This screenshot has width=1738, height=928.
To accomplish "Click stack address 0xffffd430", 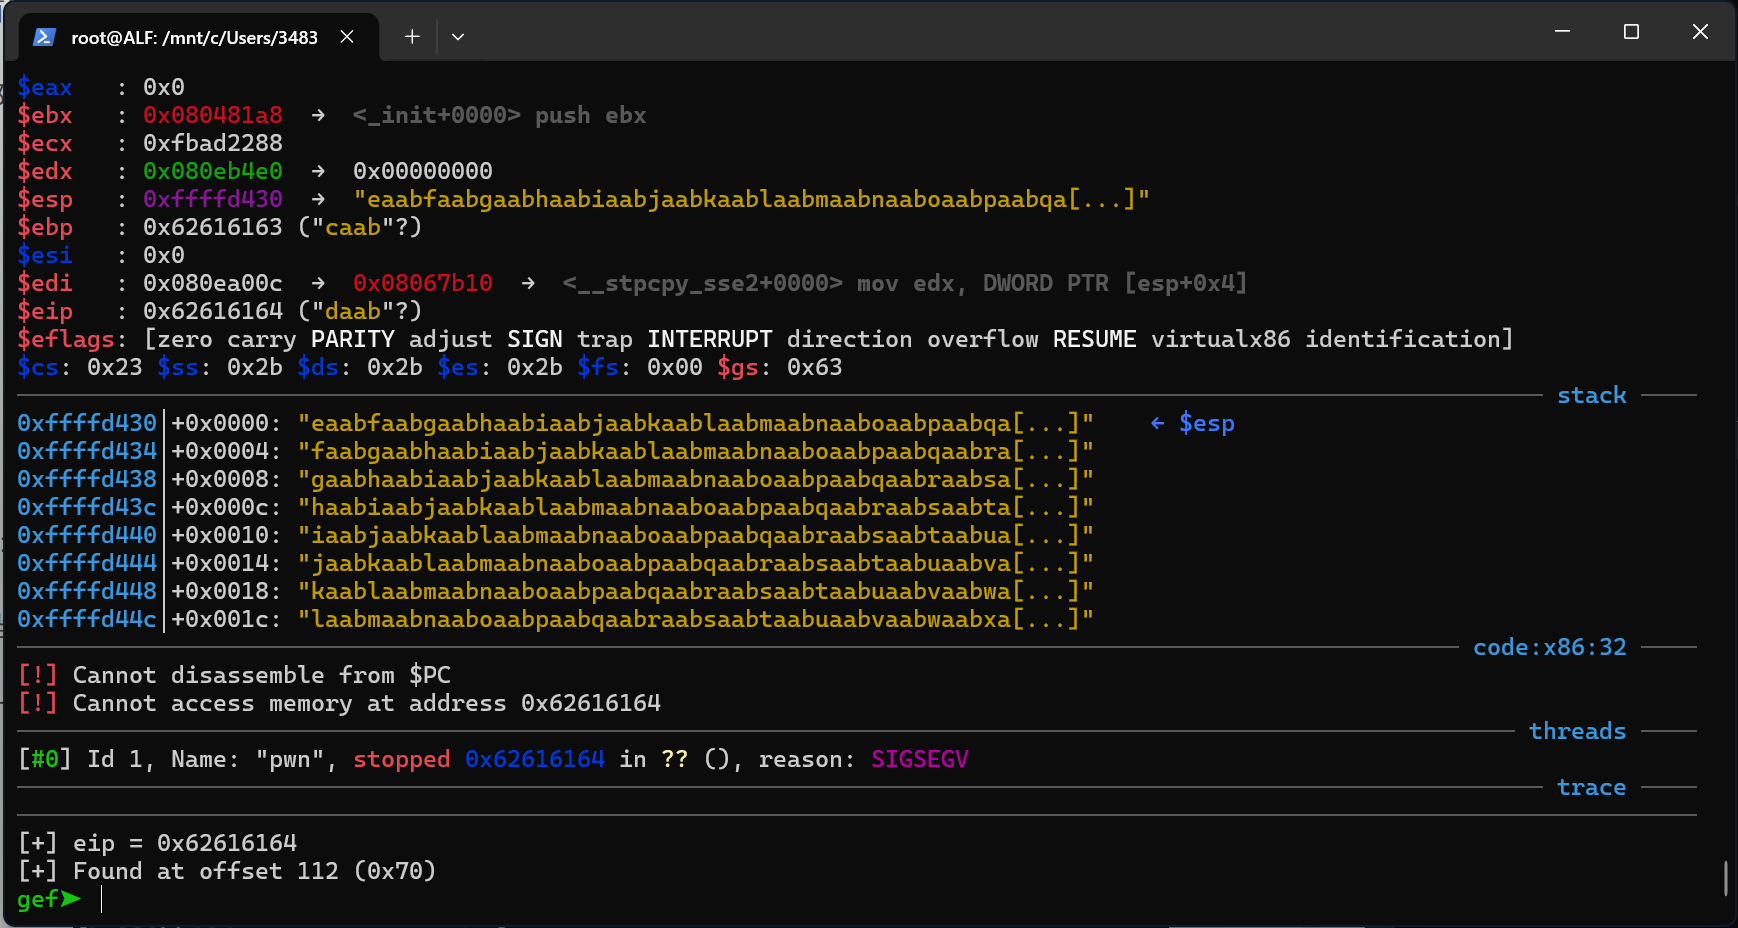I will [87, 423].
